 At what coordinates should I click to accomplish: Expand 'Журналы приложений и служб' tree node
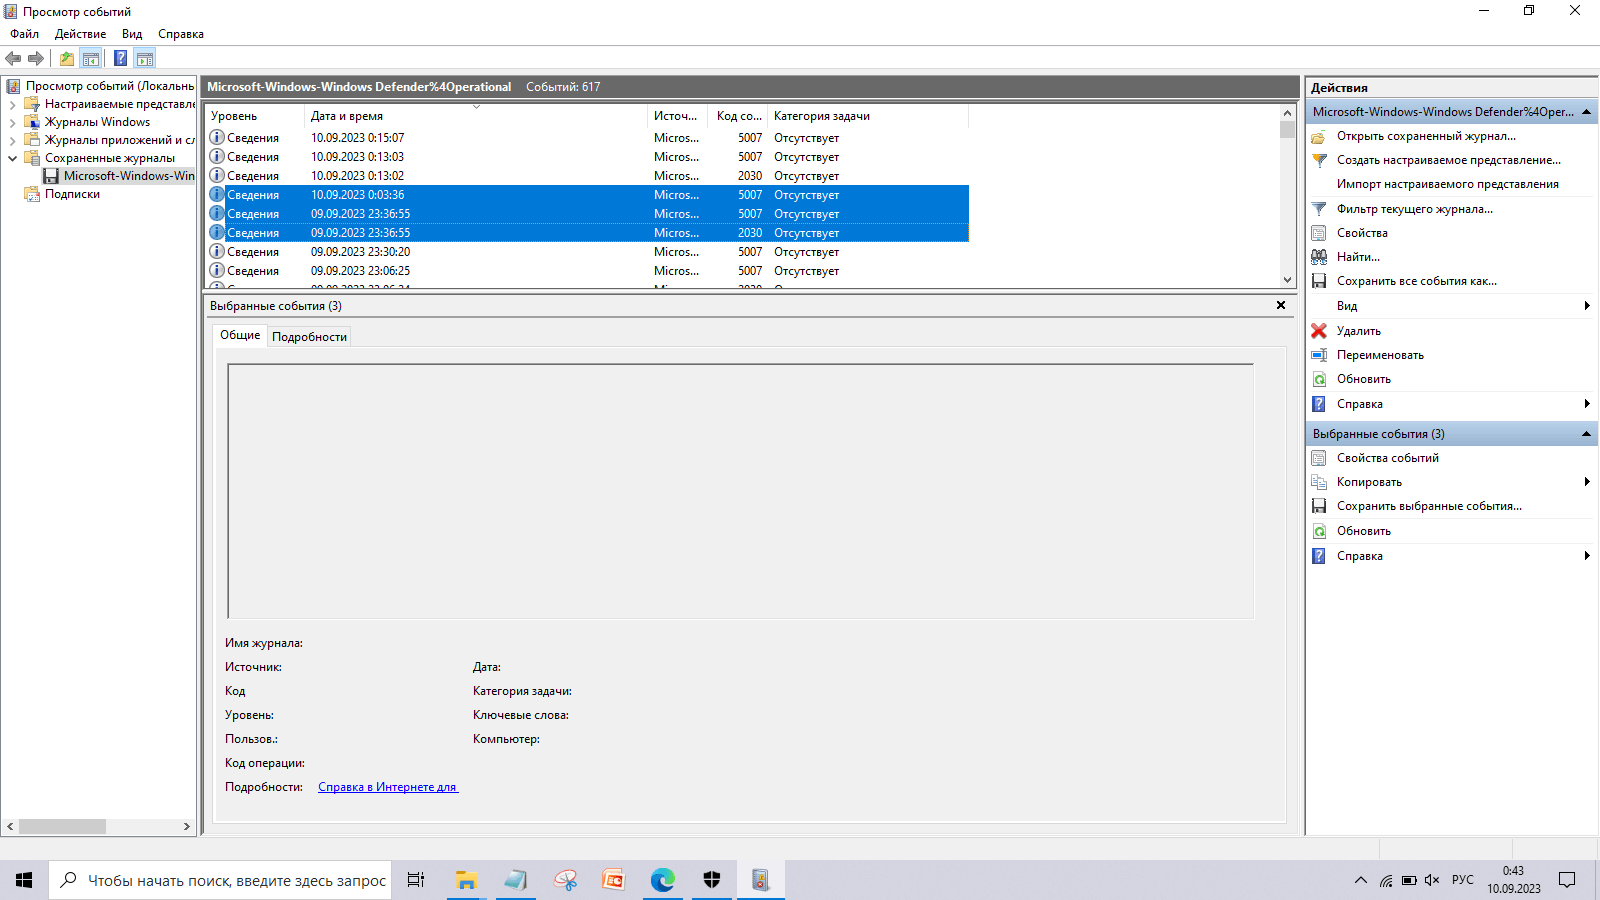pyautogui.click(x=12, y=140)
